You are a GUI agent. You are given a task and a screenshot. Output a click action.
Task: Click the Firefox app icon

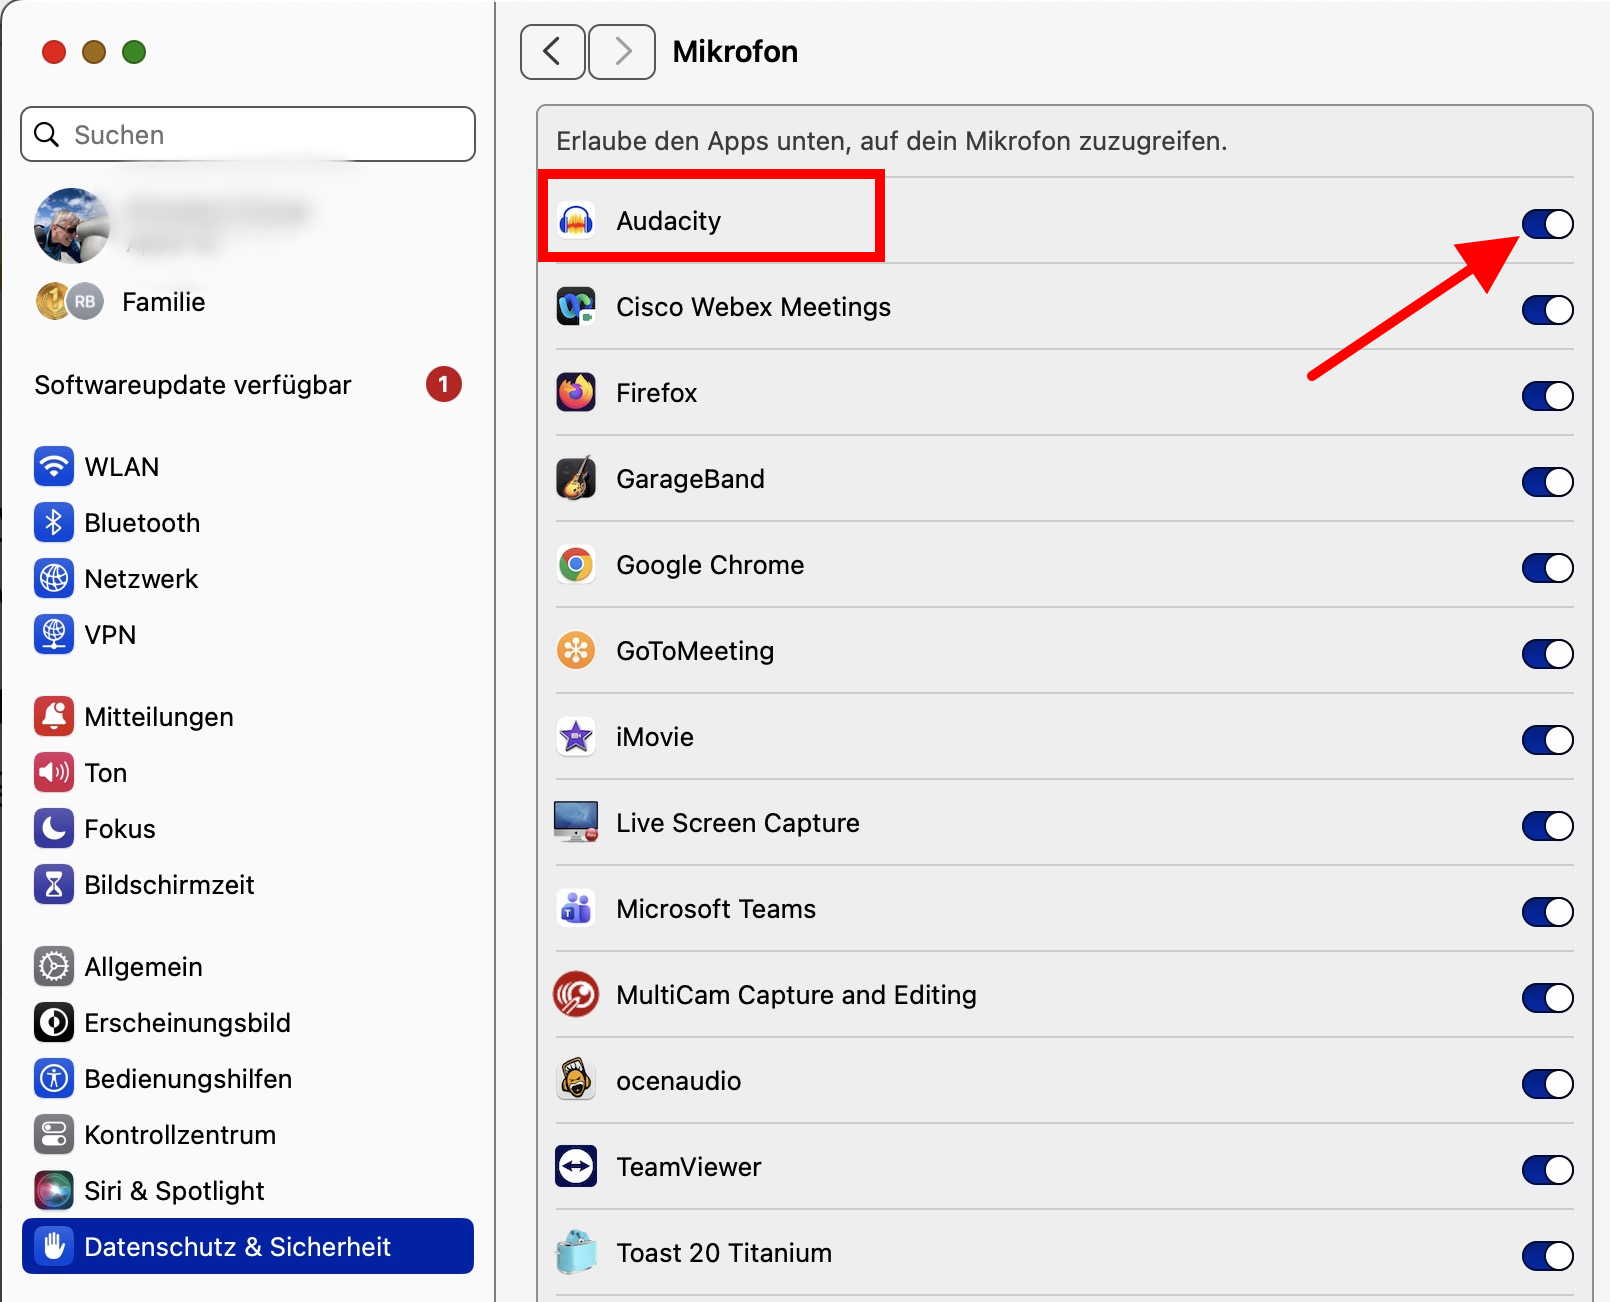[576, 392]
